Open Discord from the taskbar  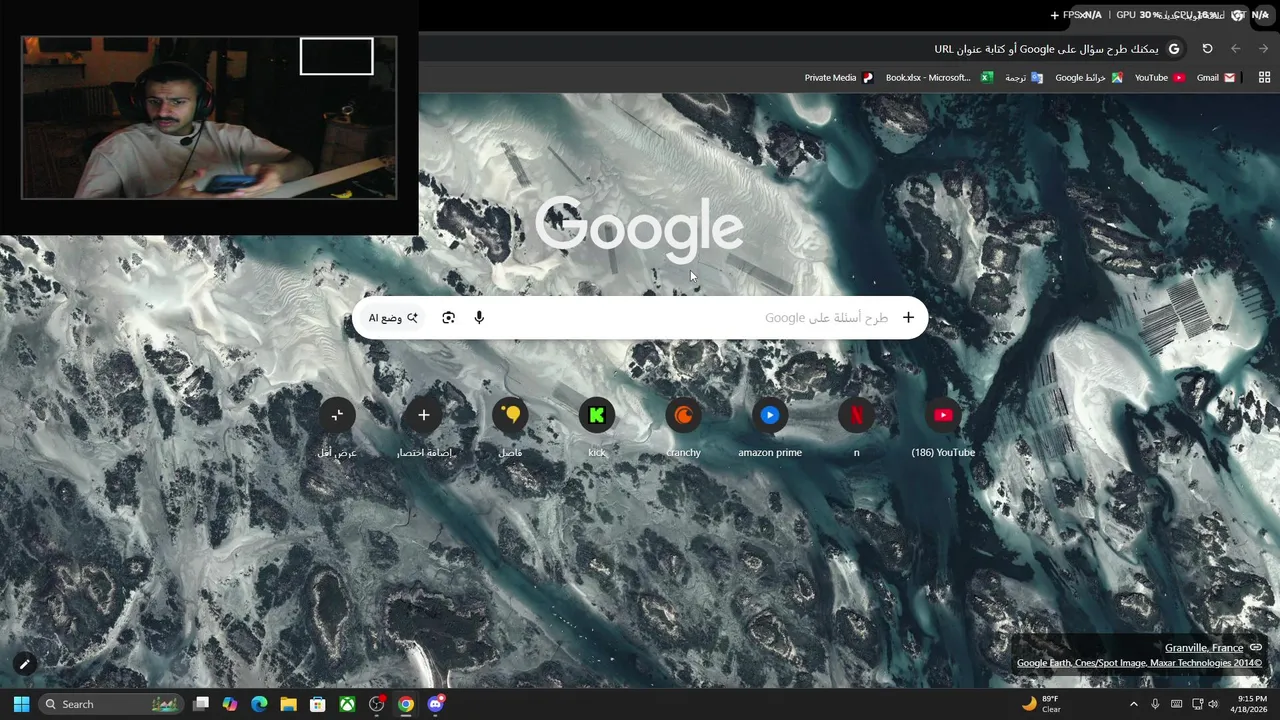point(435,704)
